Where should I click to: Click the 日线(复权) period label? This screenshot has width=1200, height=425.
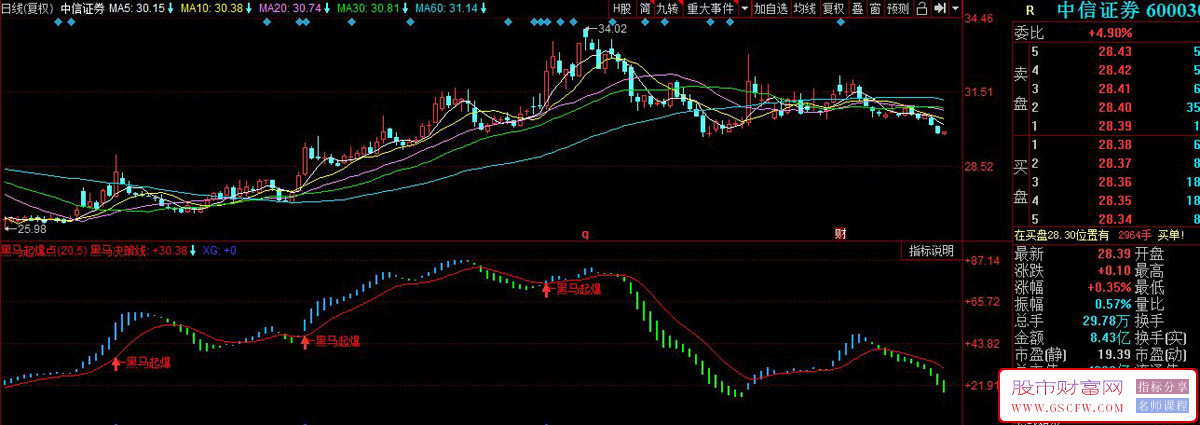(27, 8)
